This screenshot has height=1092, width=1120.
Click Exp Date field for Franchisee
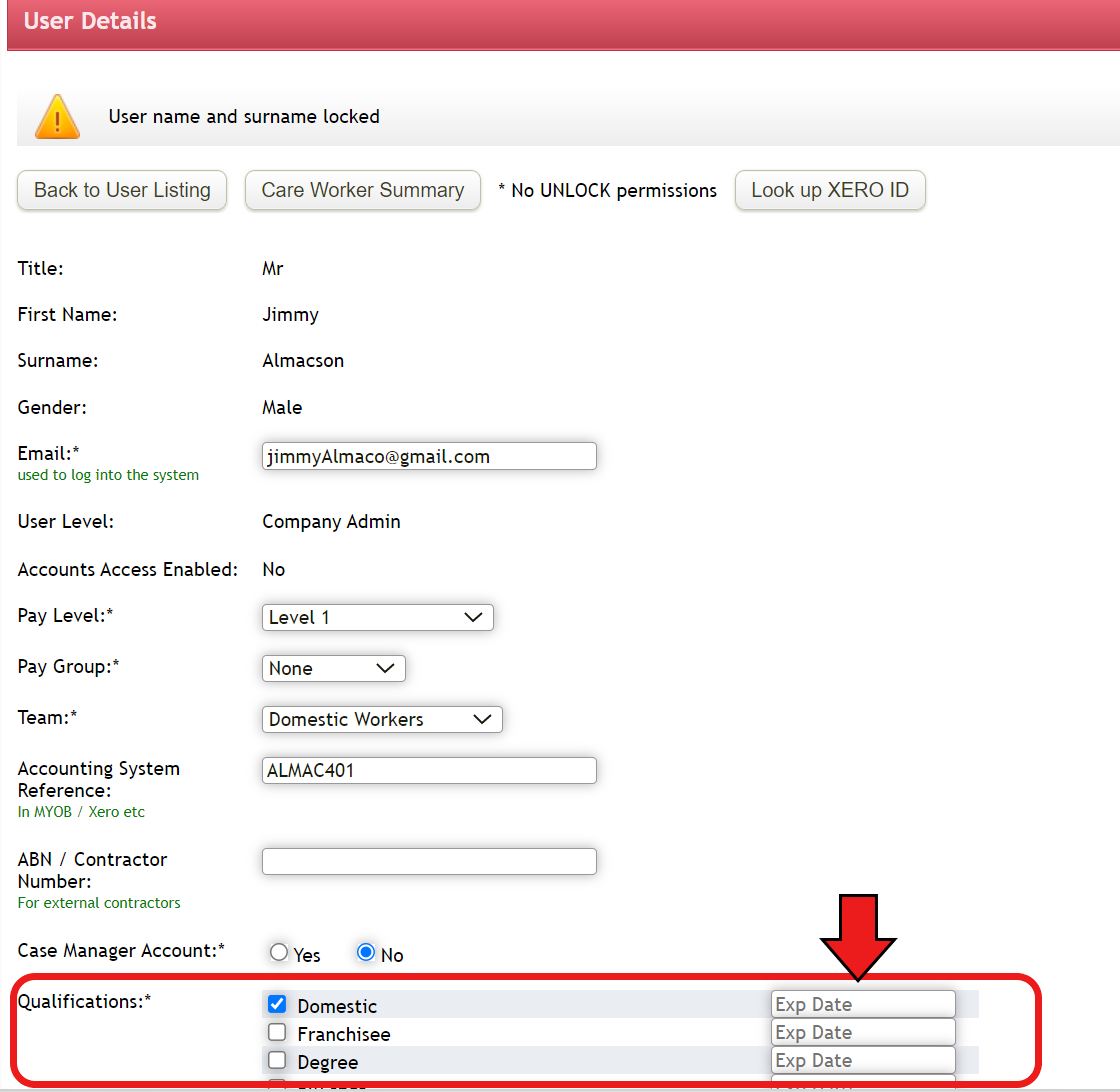(863, 1032)
